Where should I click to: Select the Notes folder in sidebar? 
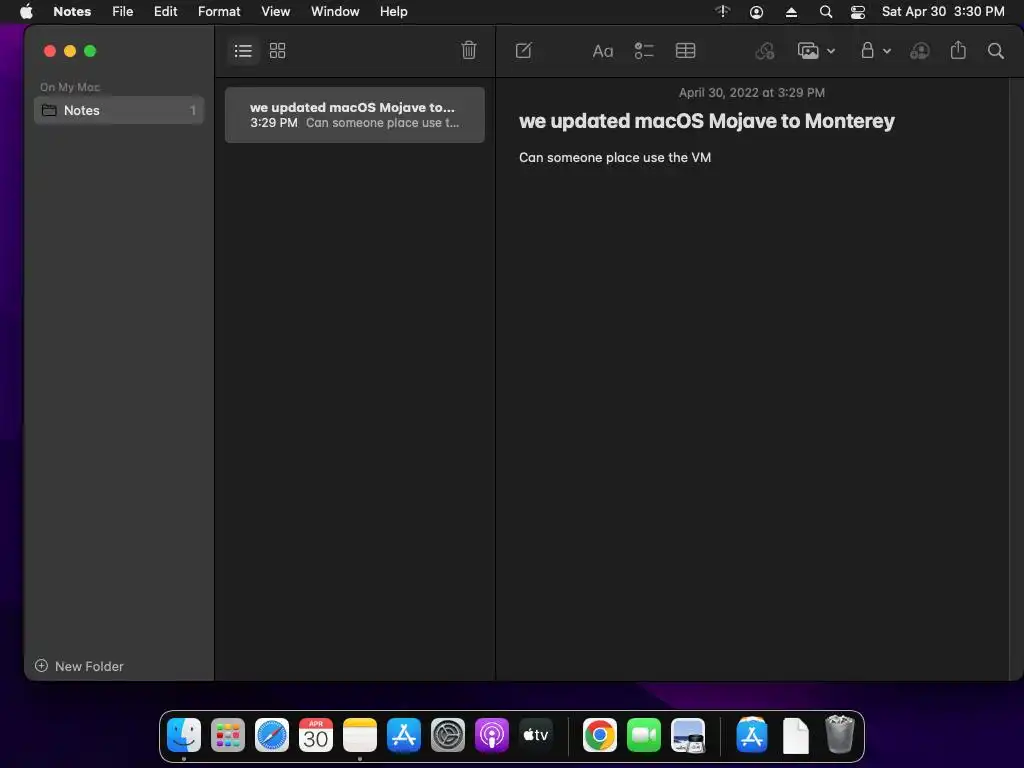(119, 110)
